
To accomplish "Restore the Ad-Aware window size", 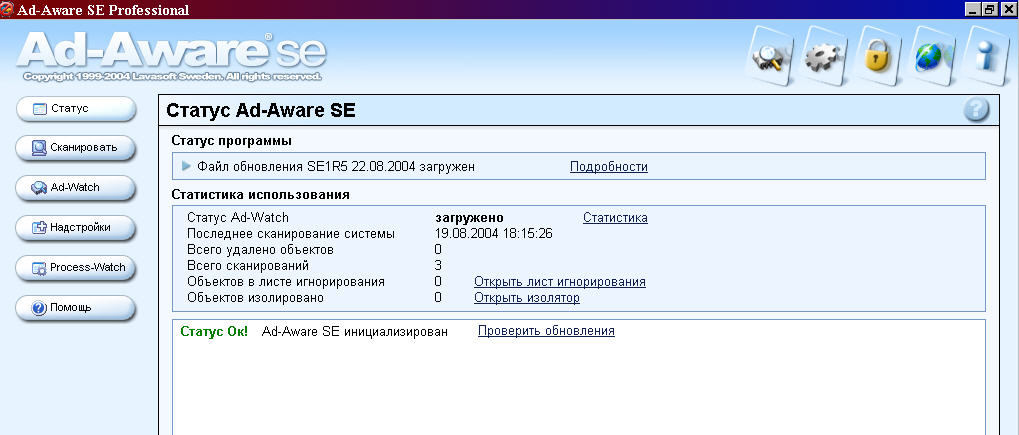I will tap(990, 9).
